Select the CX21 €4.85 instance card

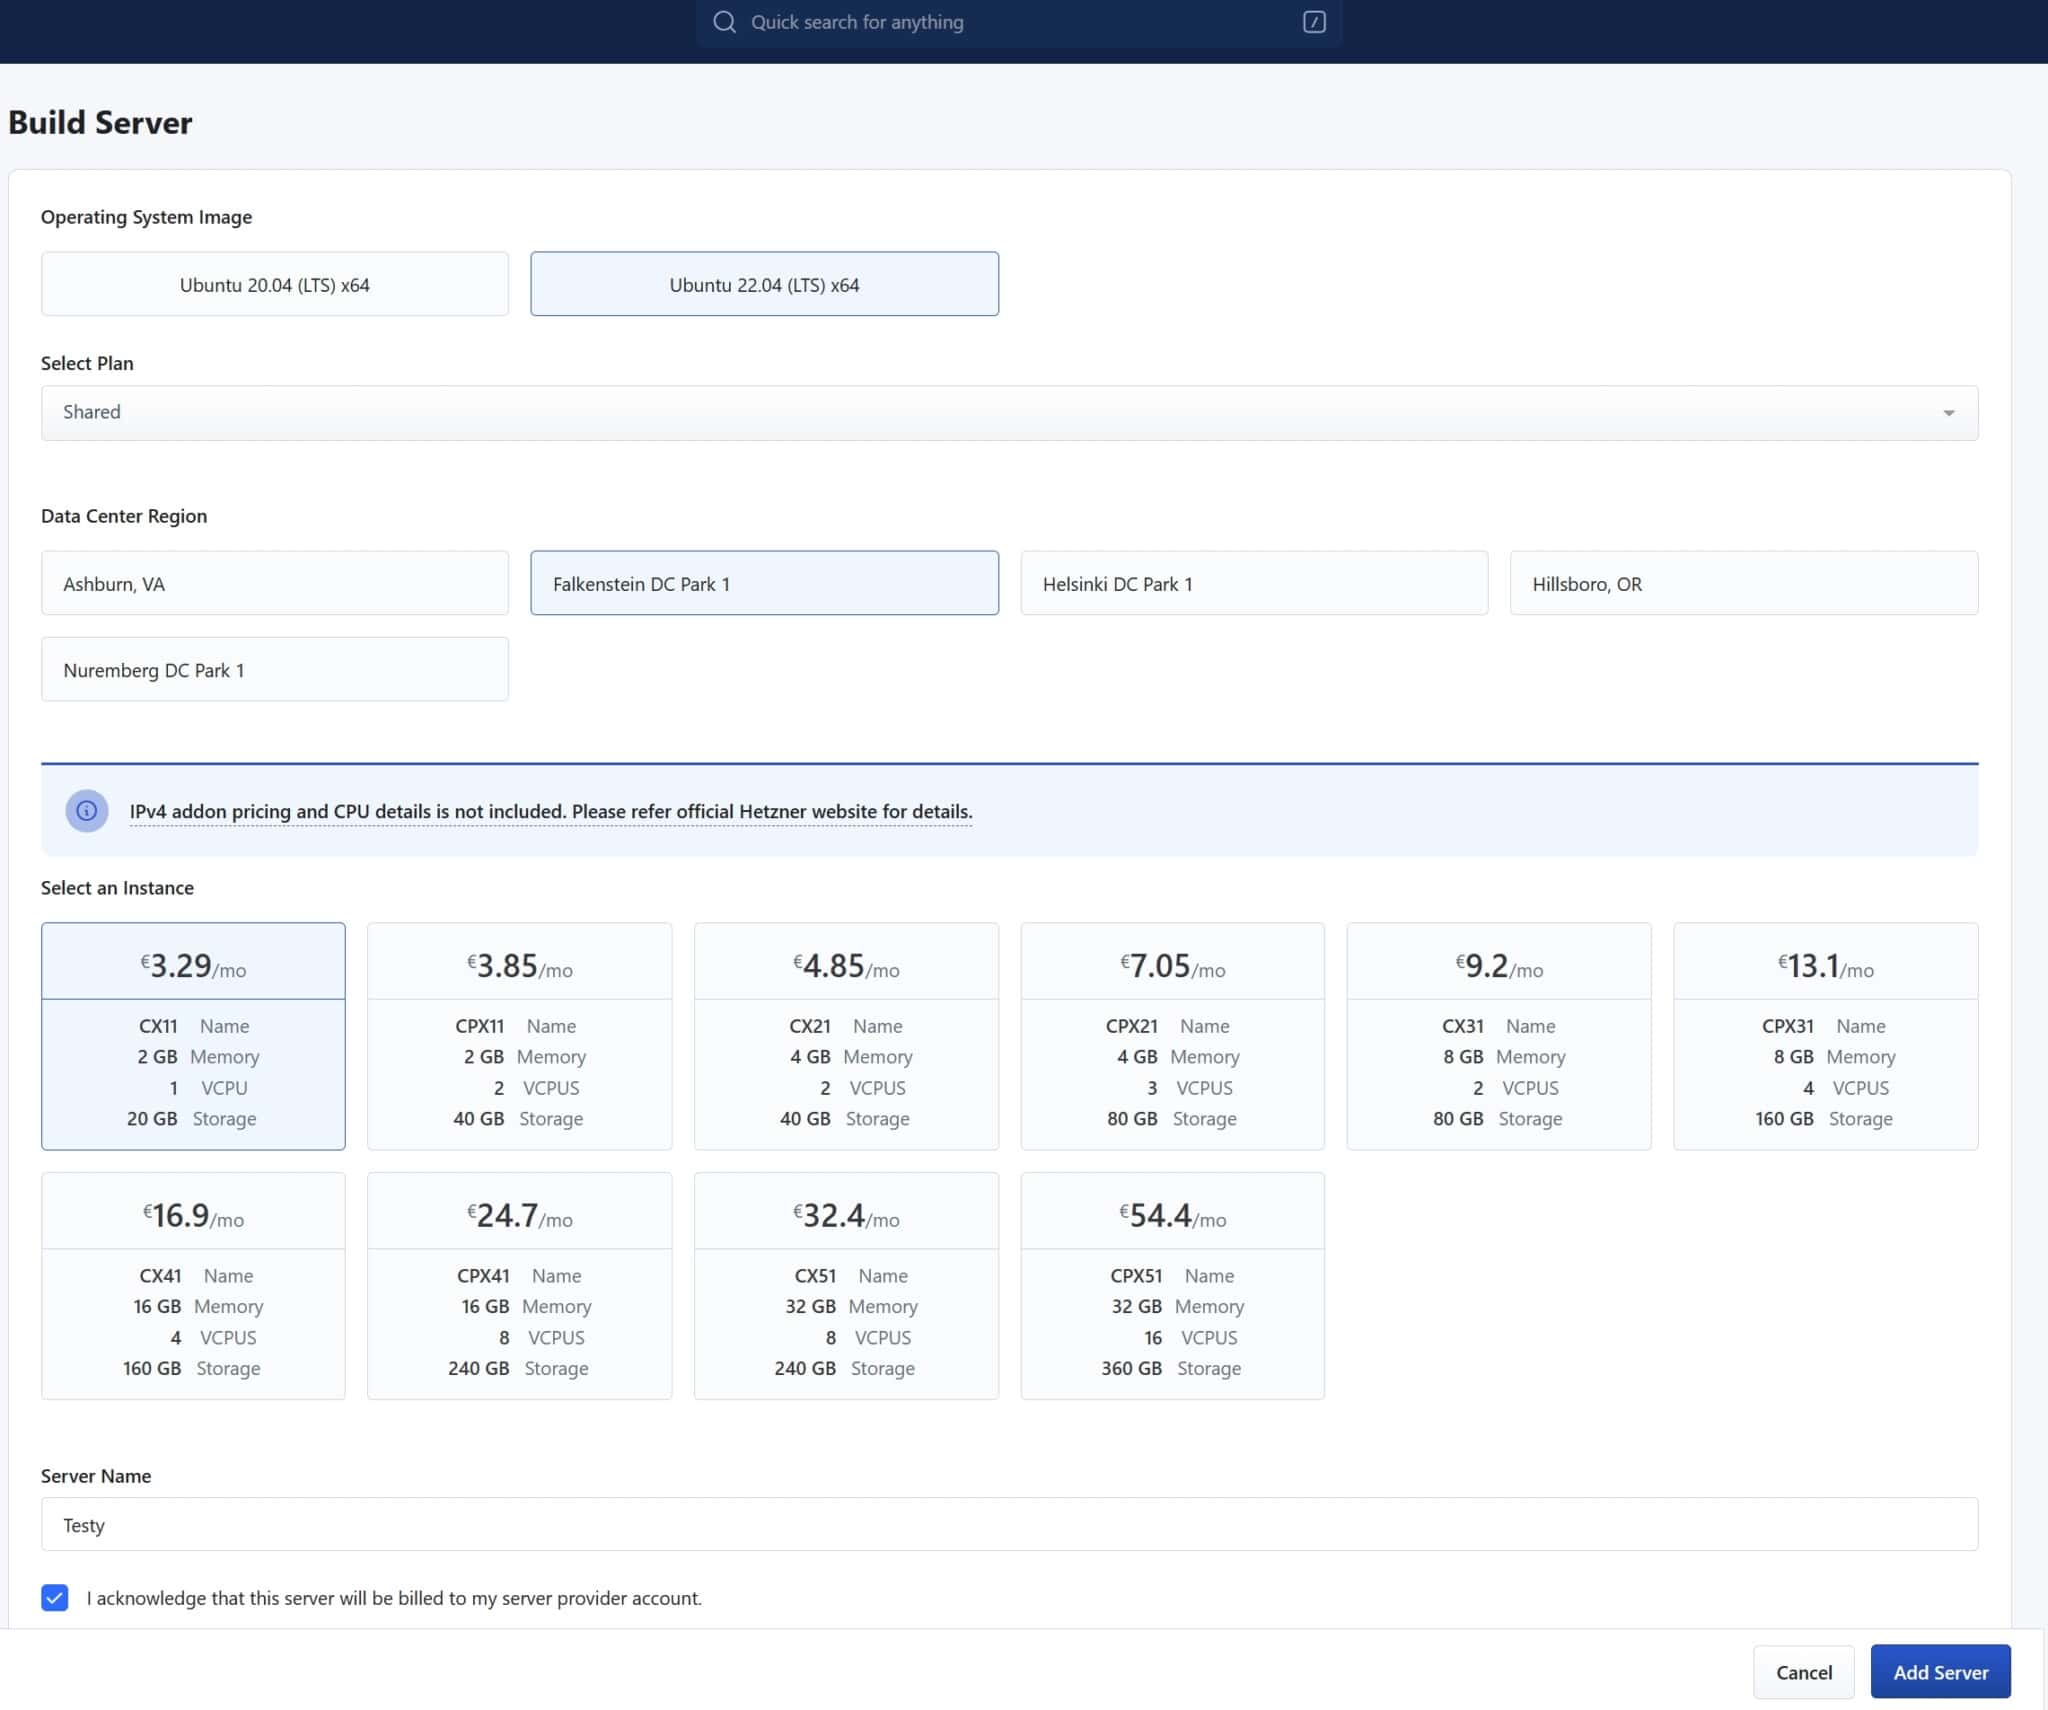click(846, 1035)
